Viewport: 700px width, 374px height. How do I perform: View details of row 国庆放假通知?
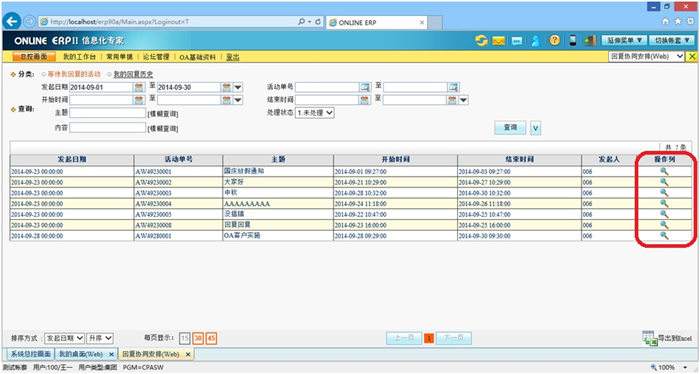(664, 171)
